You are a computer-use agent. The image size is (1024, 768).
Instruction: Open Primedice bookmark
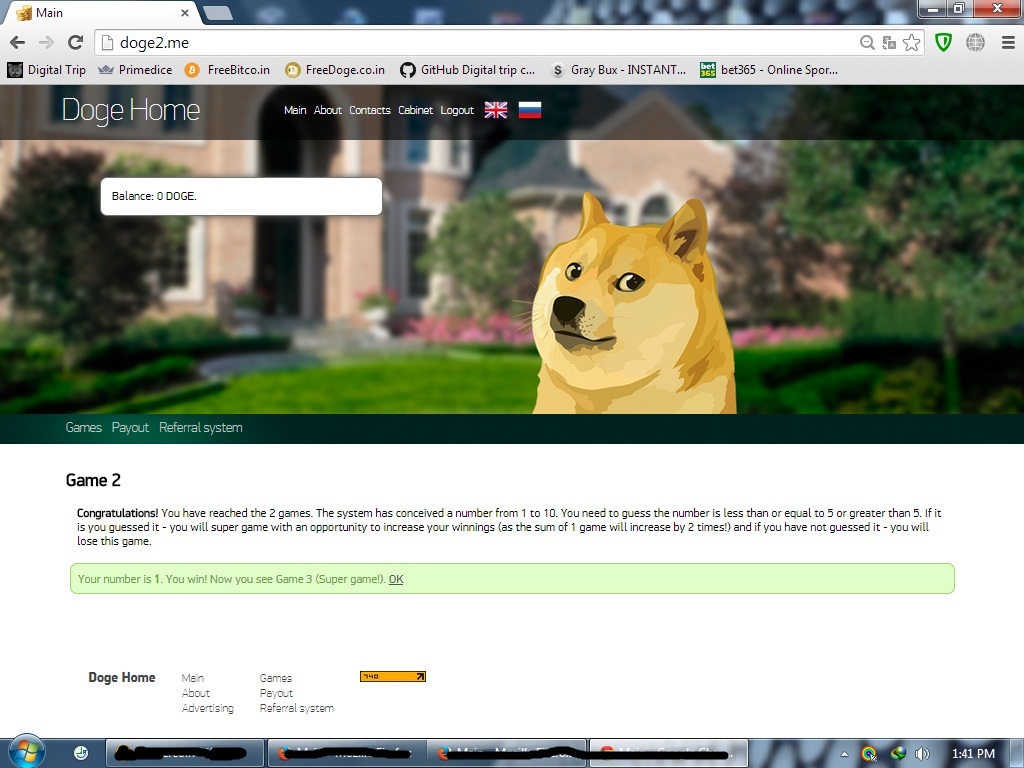point(135,70)
